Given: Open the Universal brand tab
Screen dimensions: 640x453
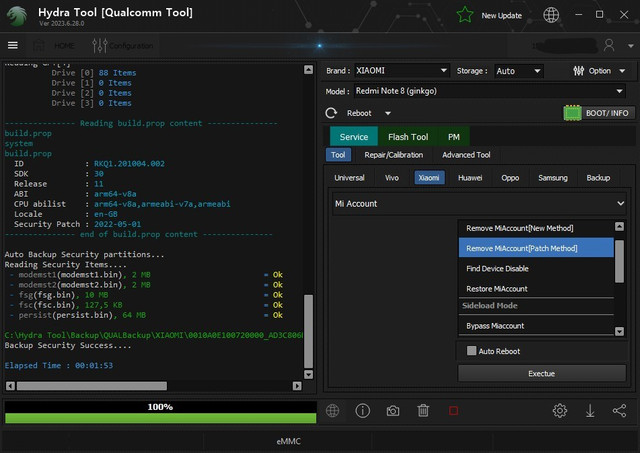Looking at the screenshot, I should point(349,178).
